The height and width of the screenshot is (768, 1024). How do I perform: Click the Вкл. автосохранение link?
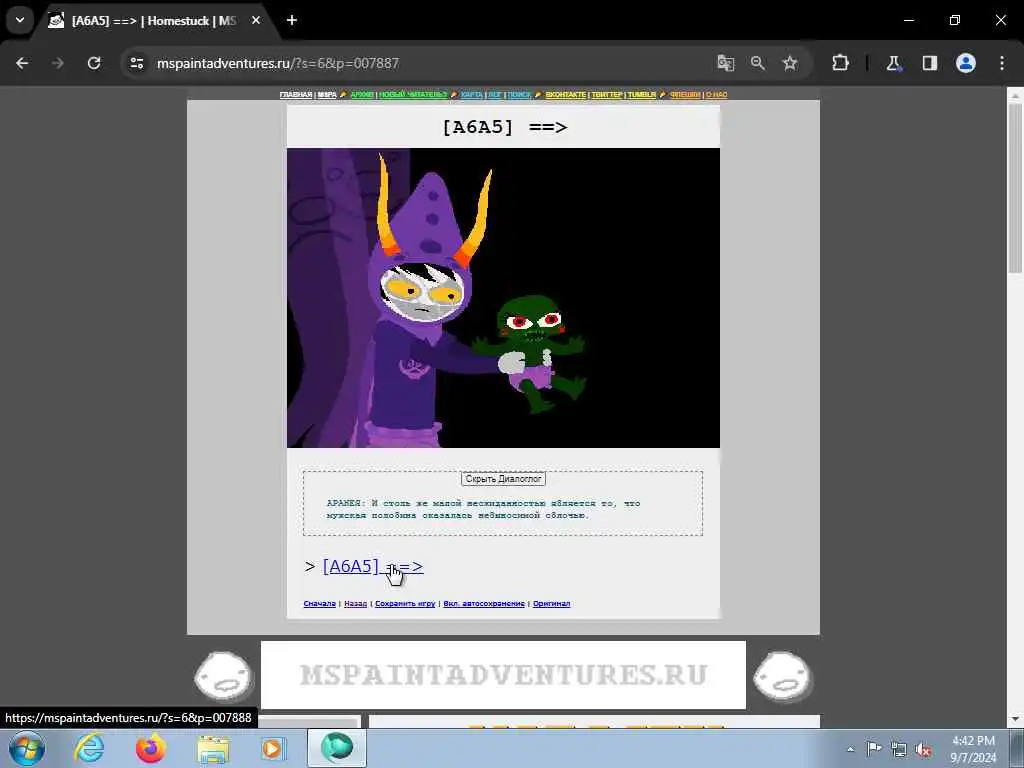484,603
